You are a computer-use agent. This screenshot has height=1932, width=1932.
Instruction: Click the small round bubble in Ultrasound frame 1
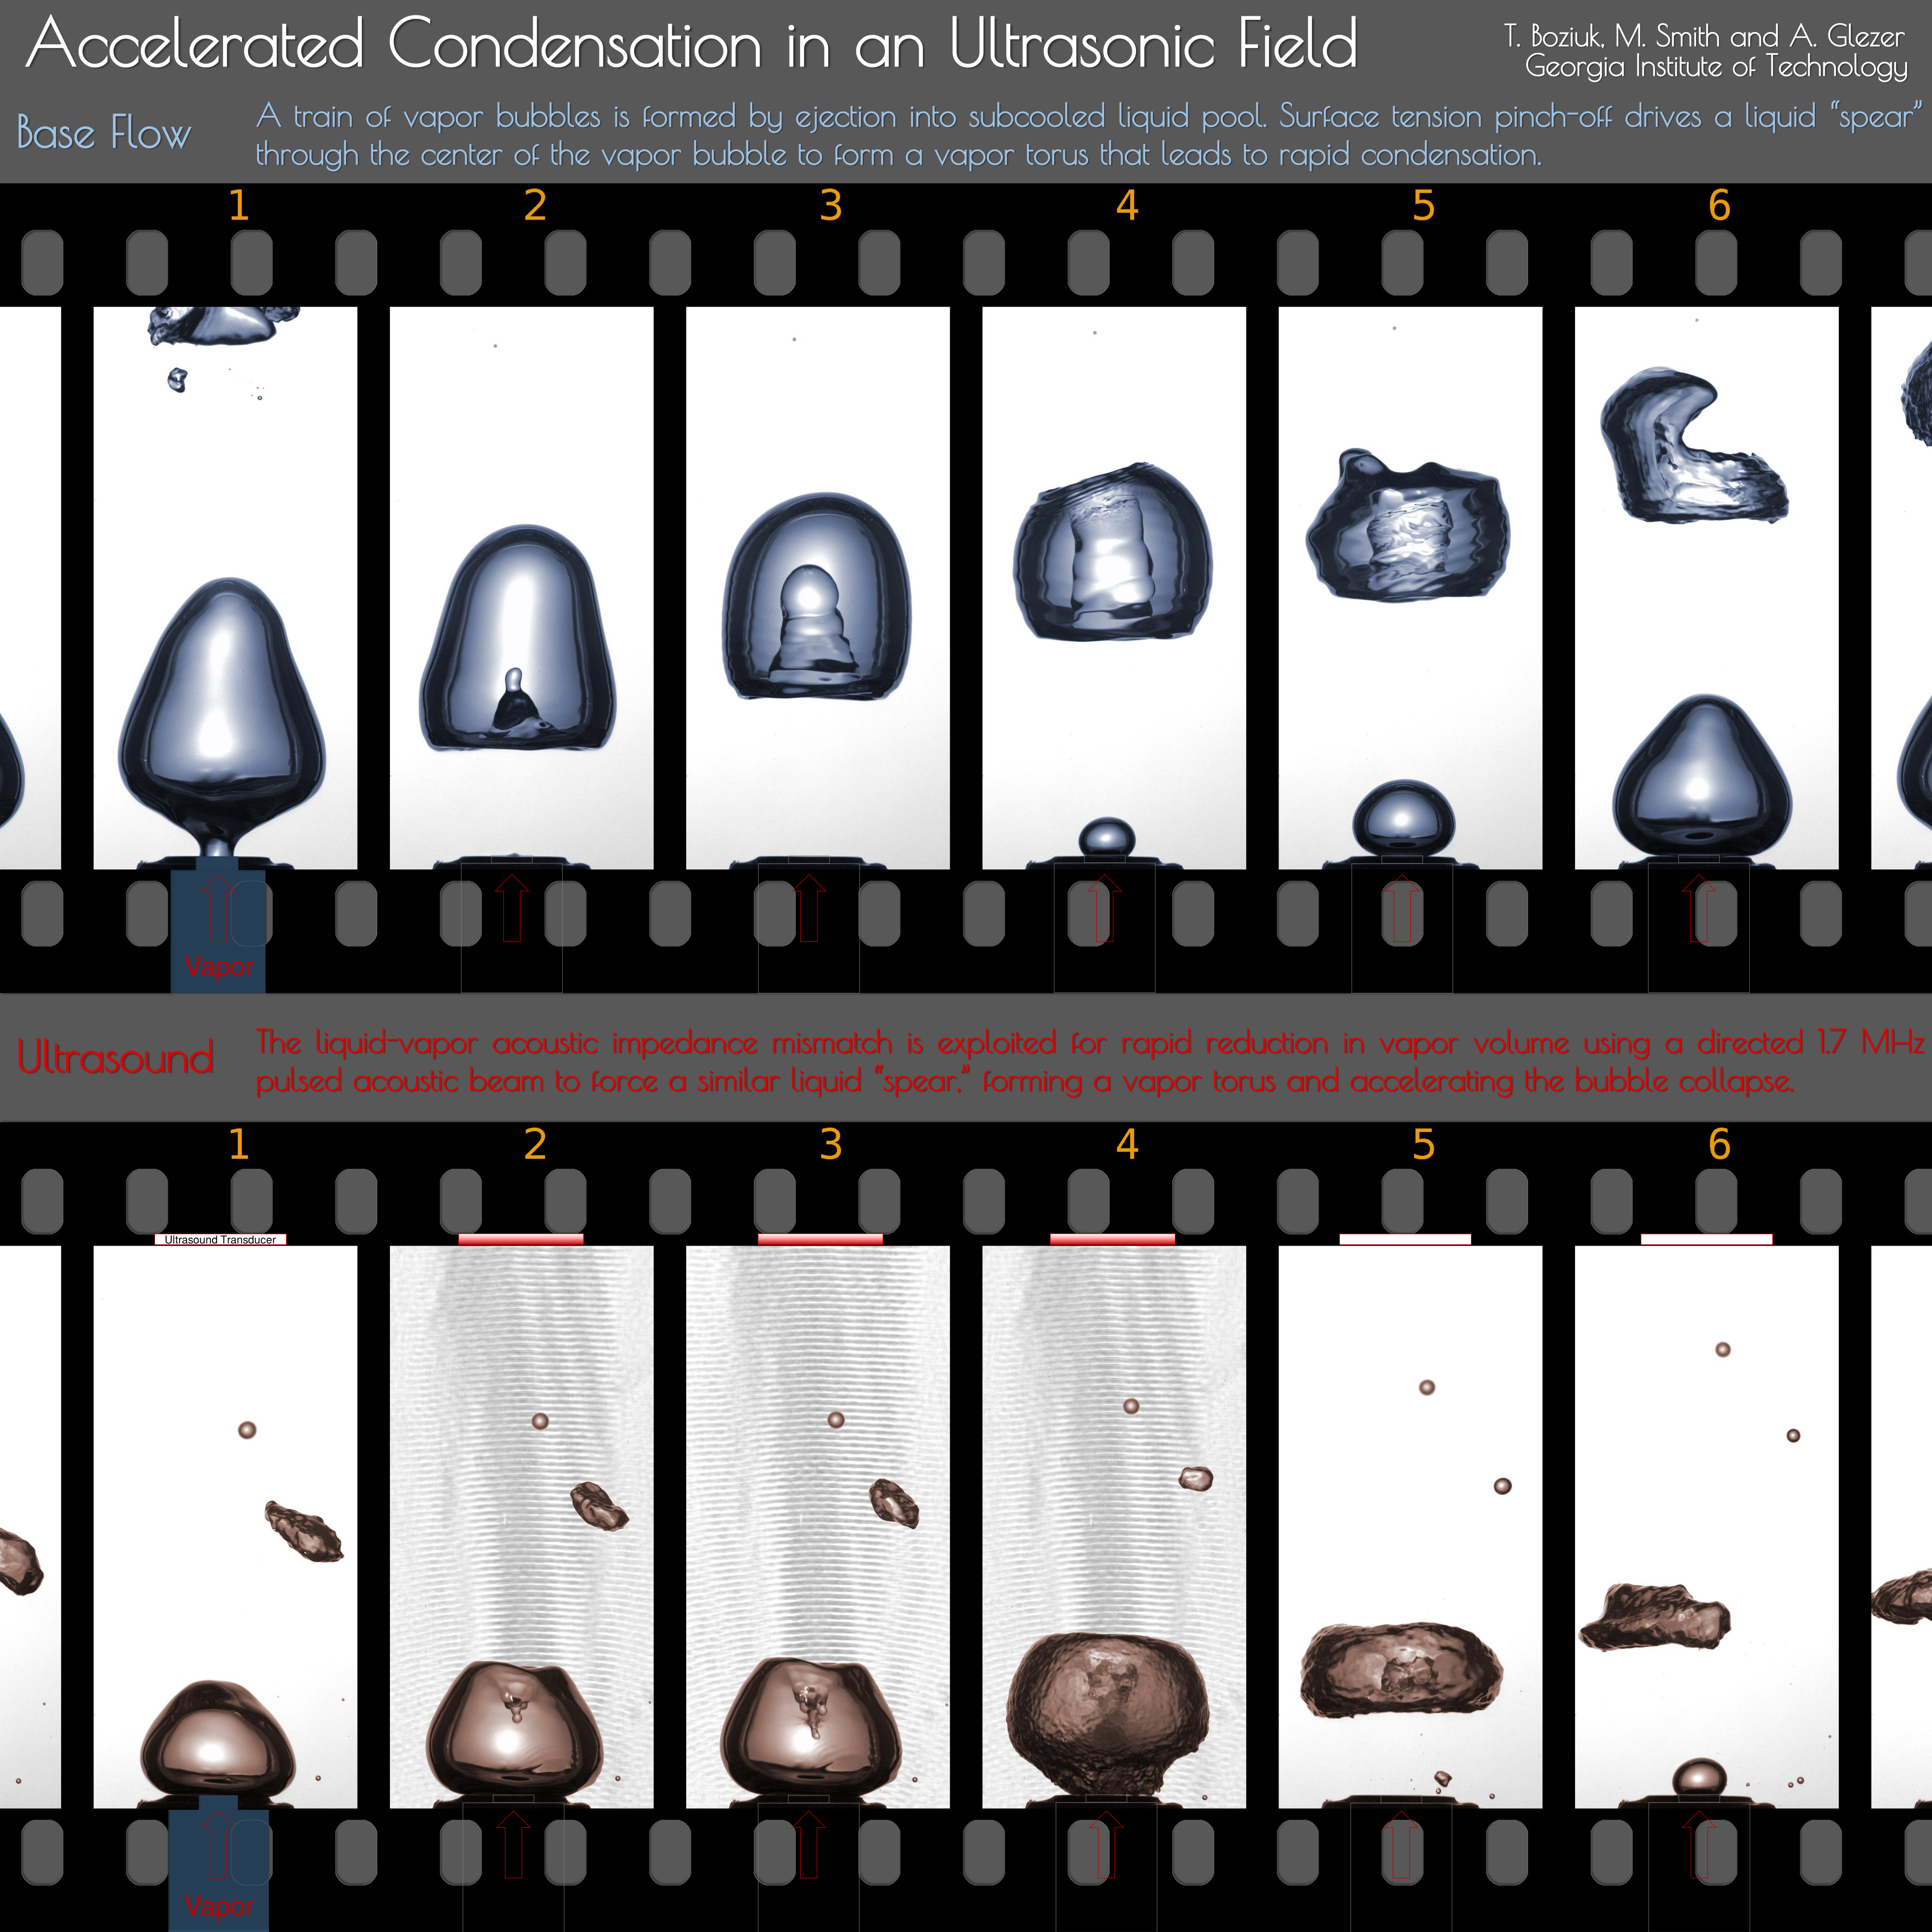(247, 1430)
